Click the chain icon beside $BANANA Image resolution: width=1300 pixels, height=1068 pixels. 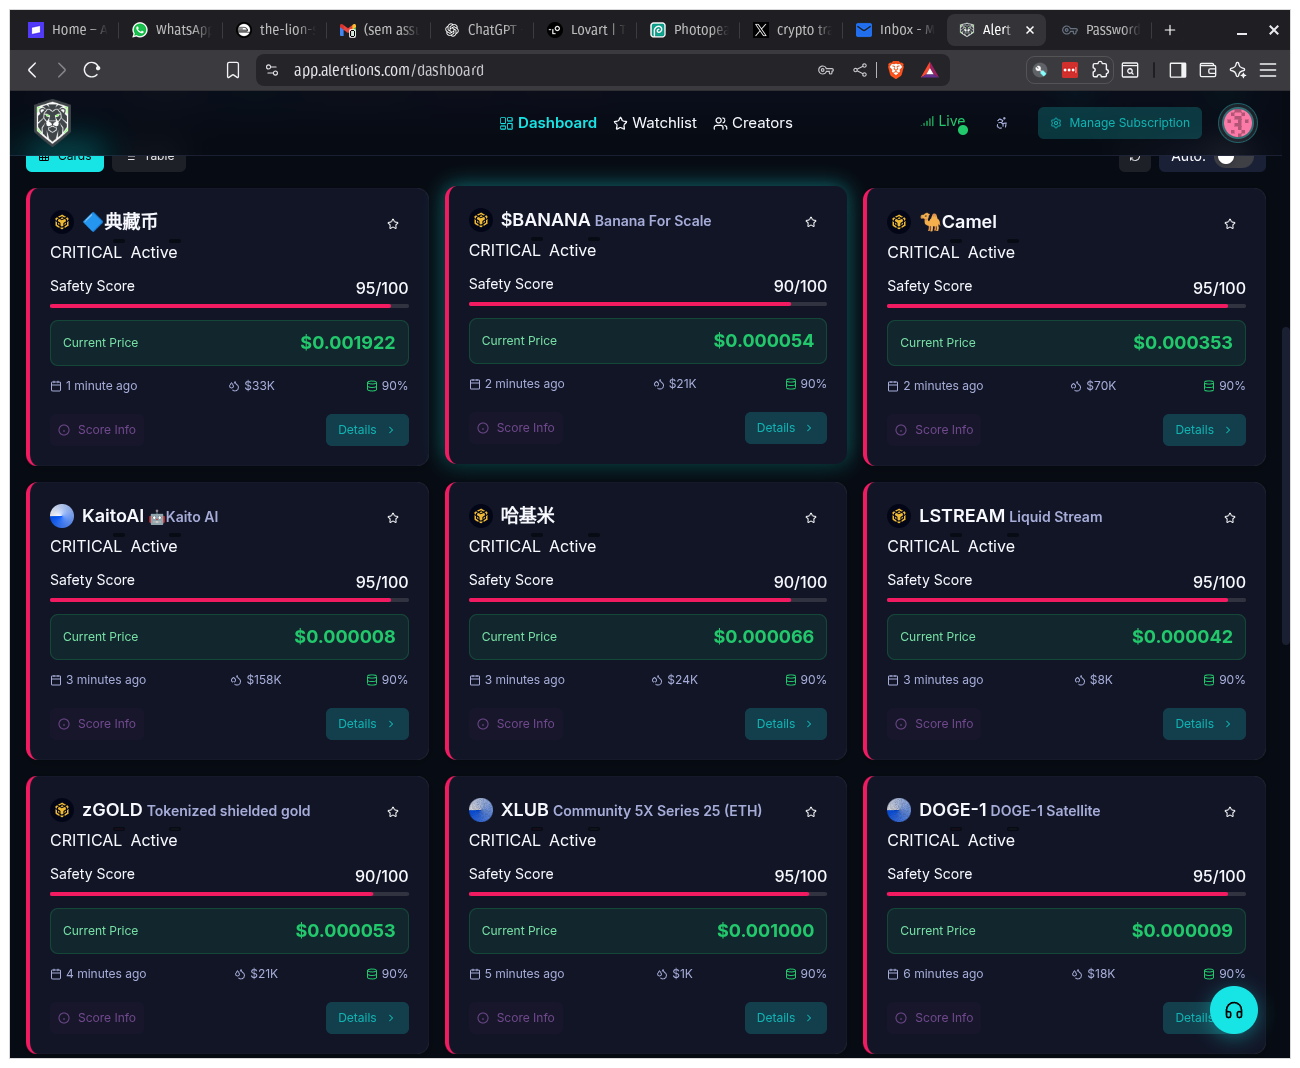480,219
